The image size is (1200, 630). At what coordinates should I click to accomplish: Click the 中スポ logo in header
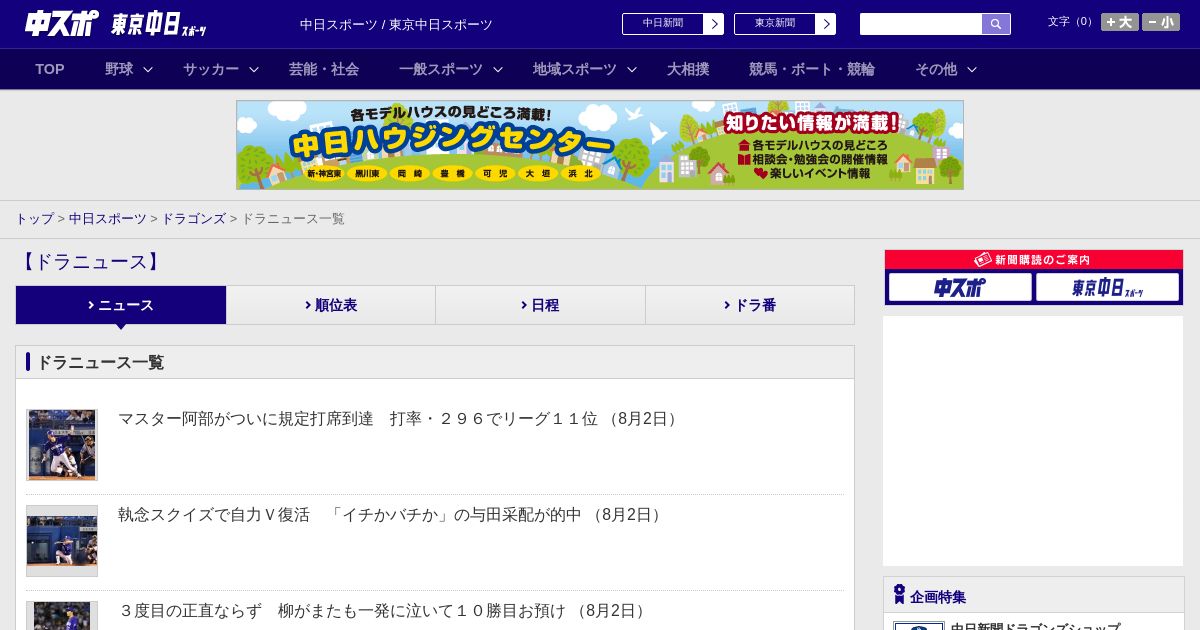(x=61, y=23)
